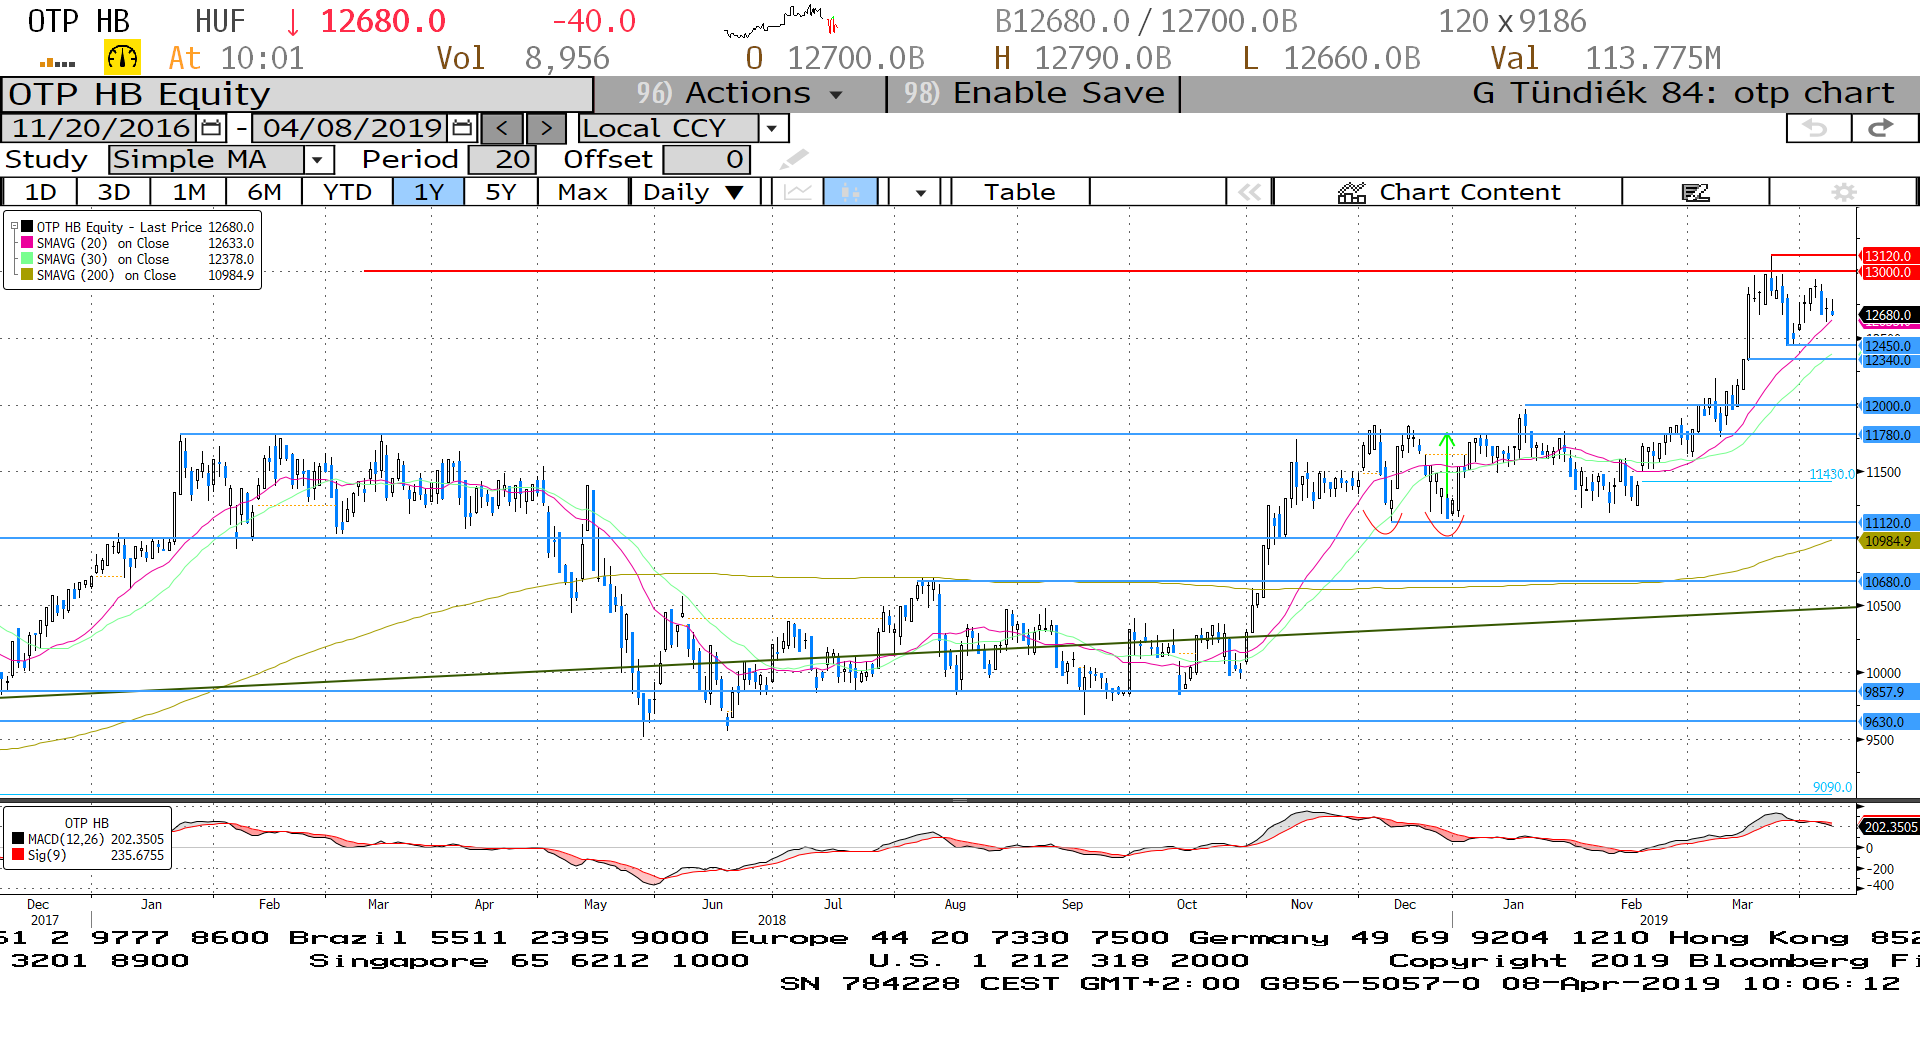Click the magenta SMAVG (20) swatch

[x=28, y=243]
